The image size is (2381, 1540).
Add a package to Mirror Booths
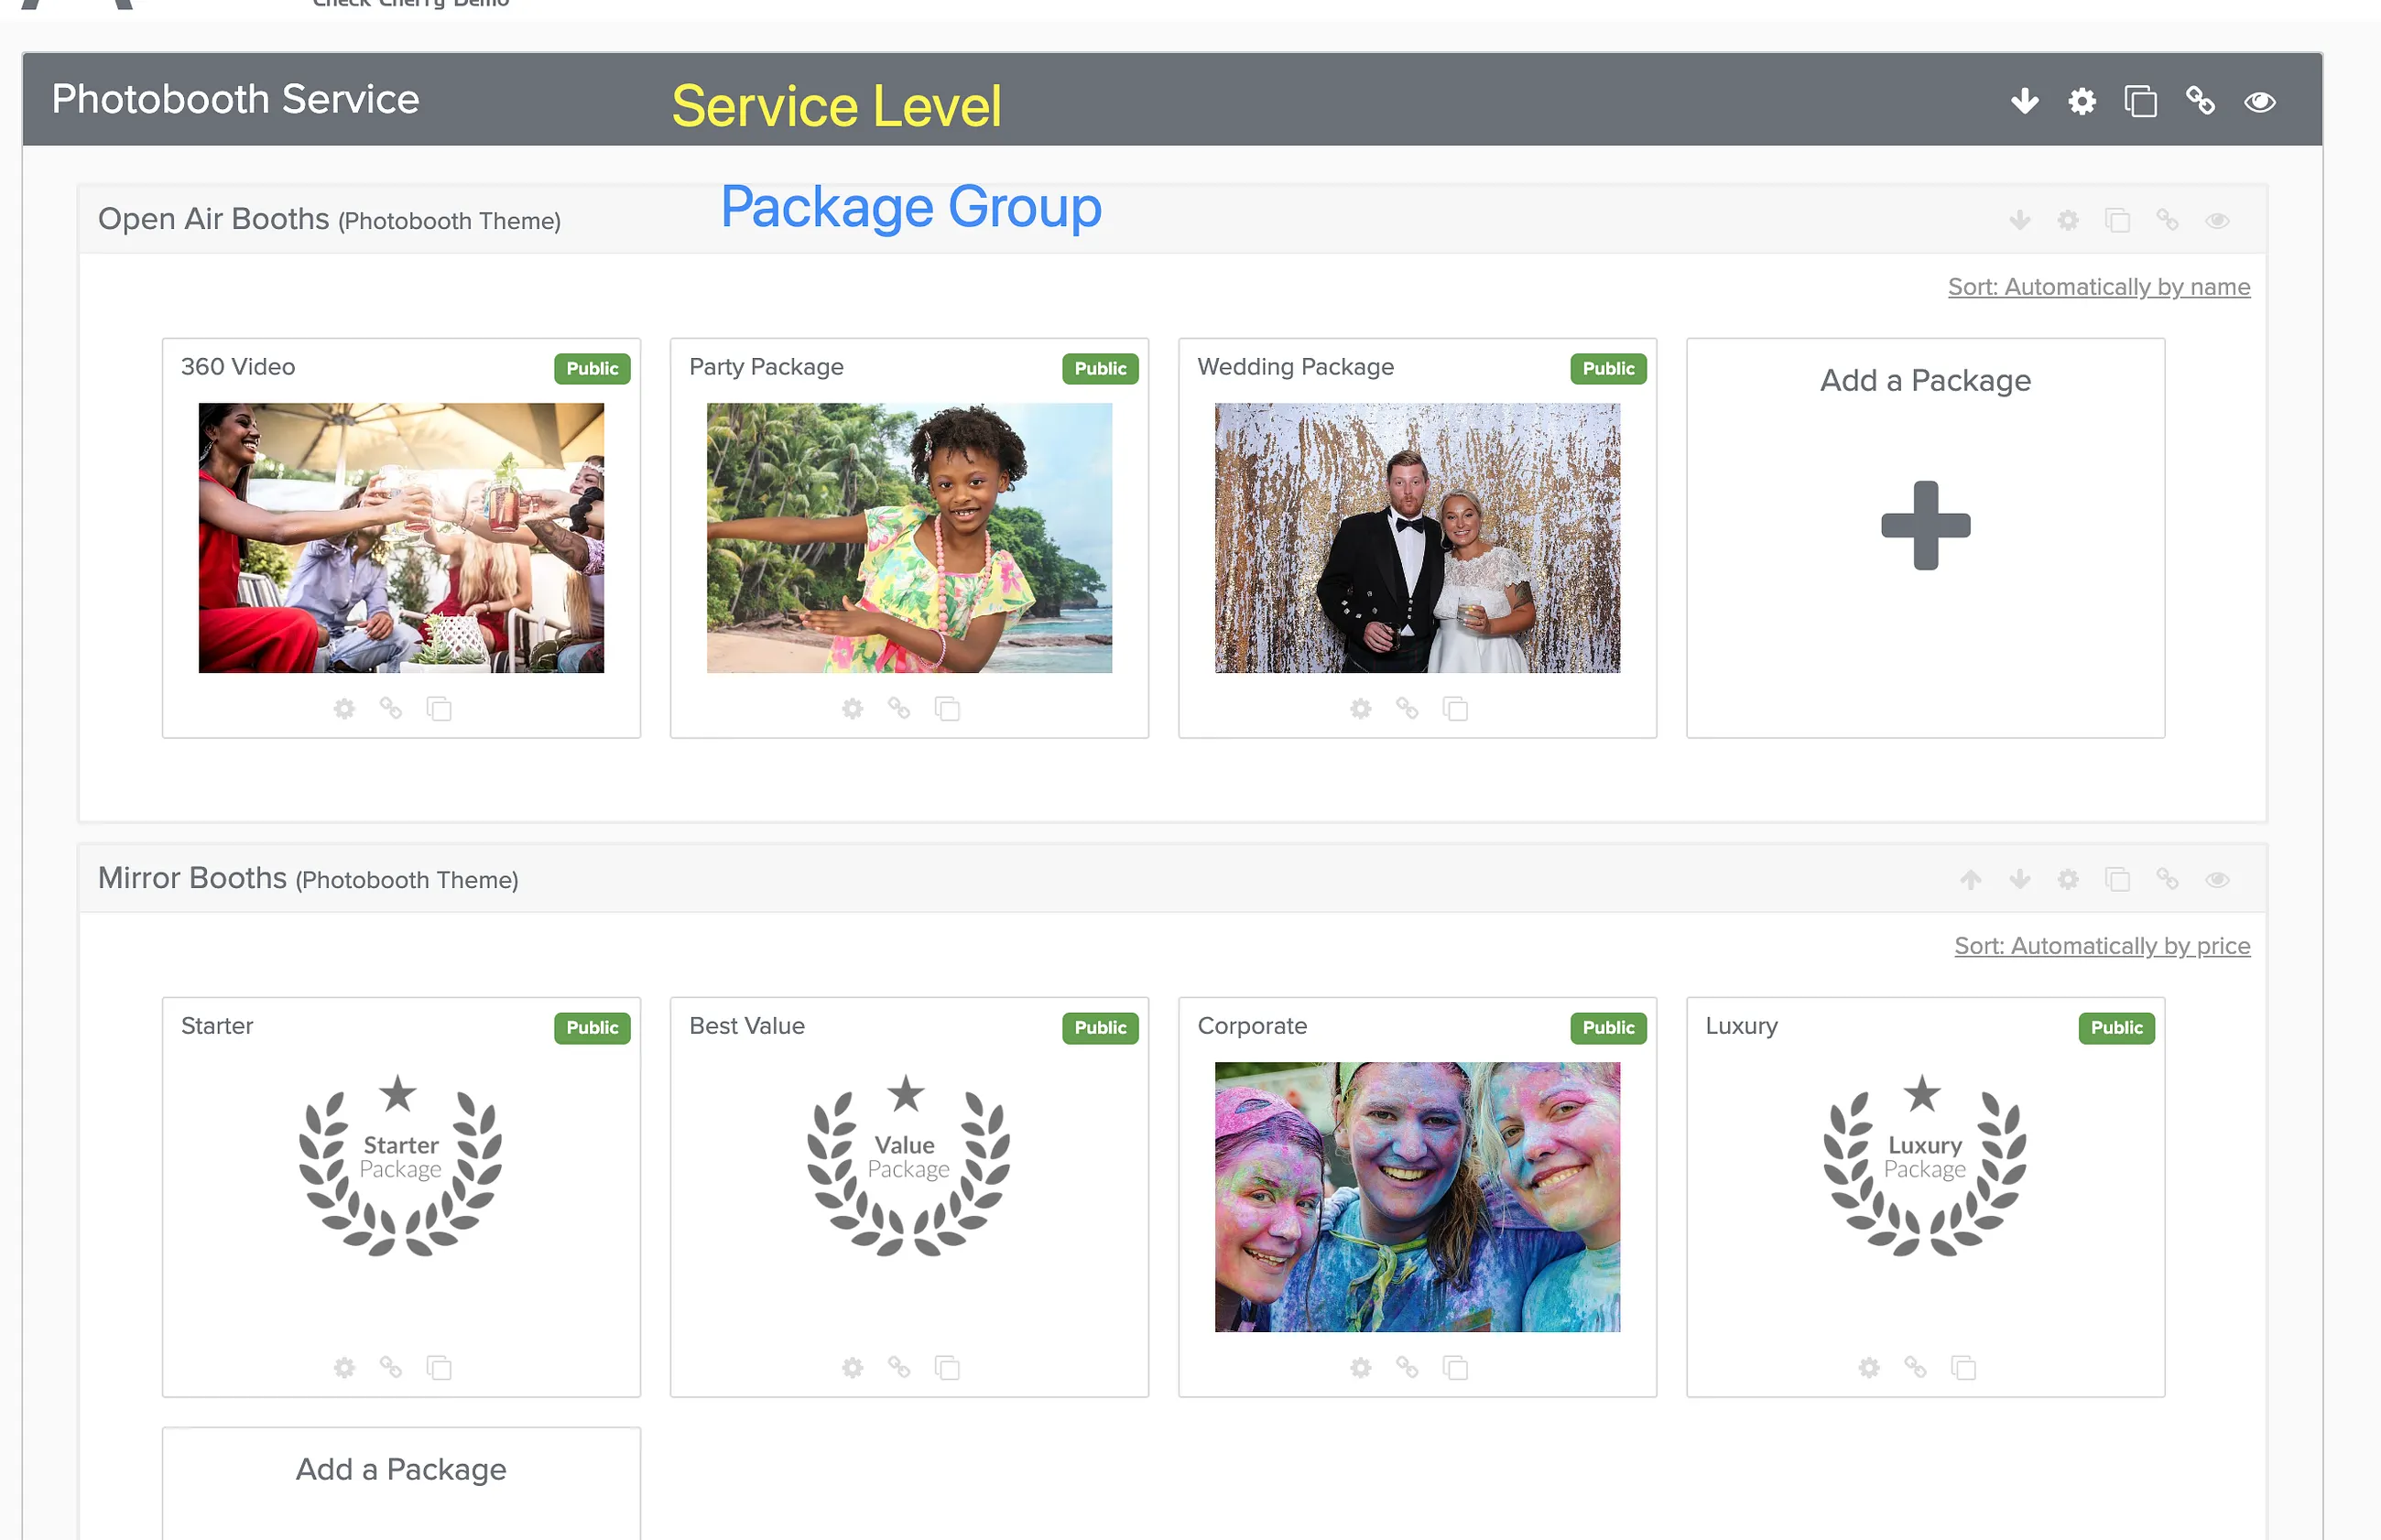401,1484
